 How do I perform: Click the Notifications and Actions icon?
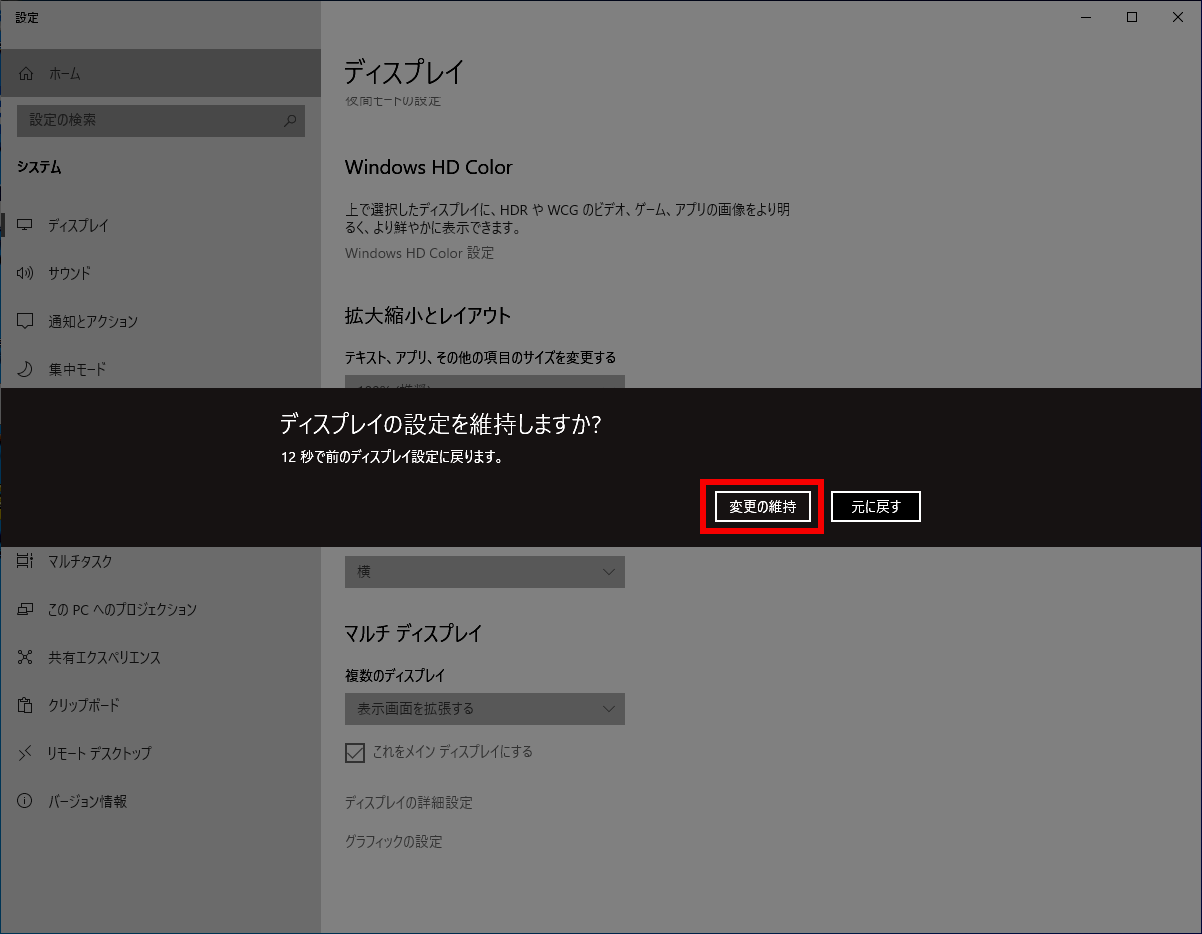pyautogui.click(x=26, y=322)
